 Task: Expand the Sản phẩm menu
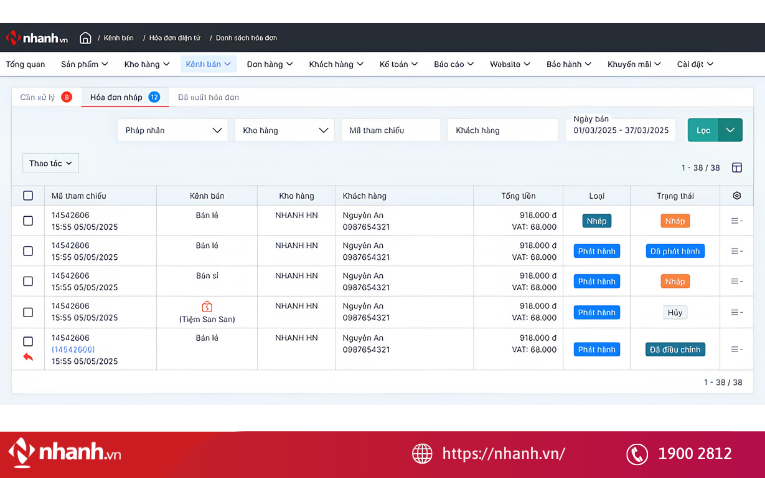click(x=84, y=64)
